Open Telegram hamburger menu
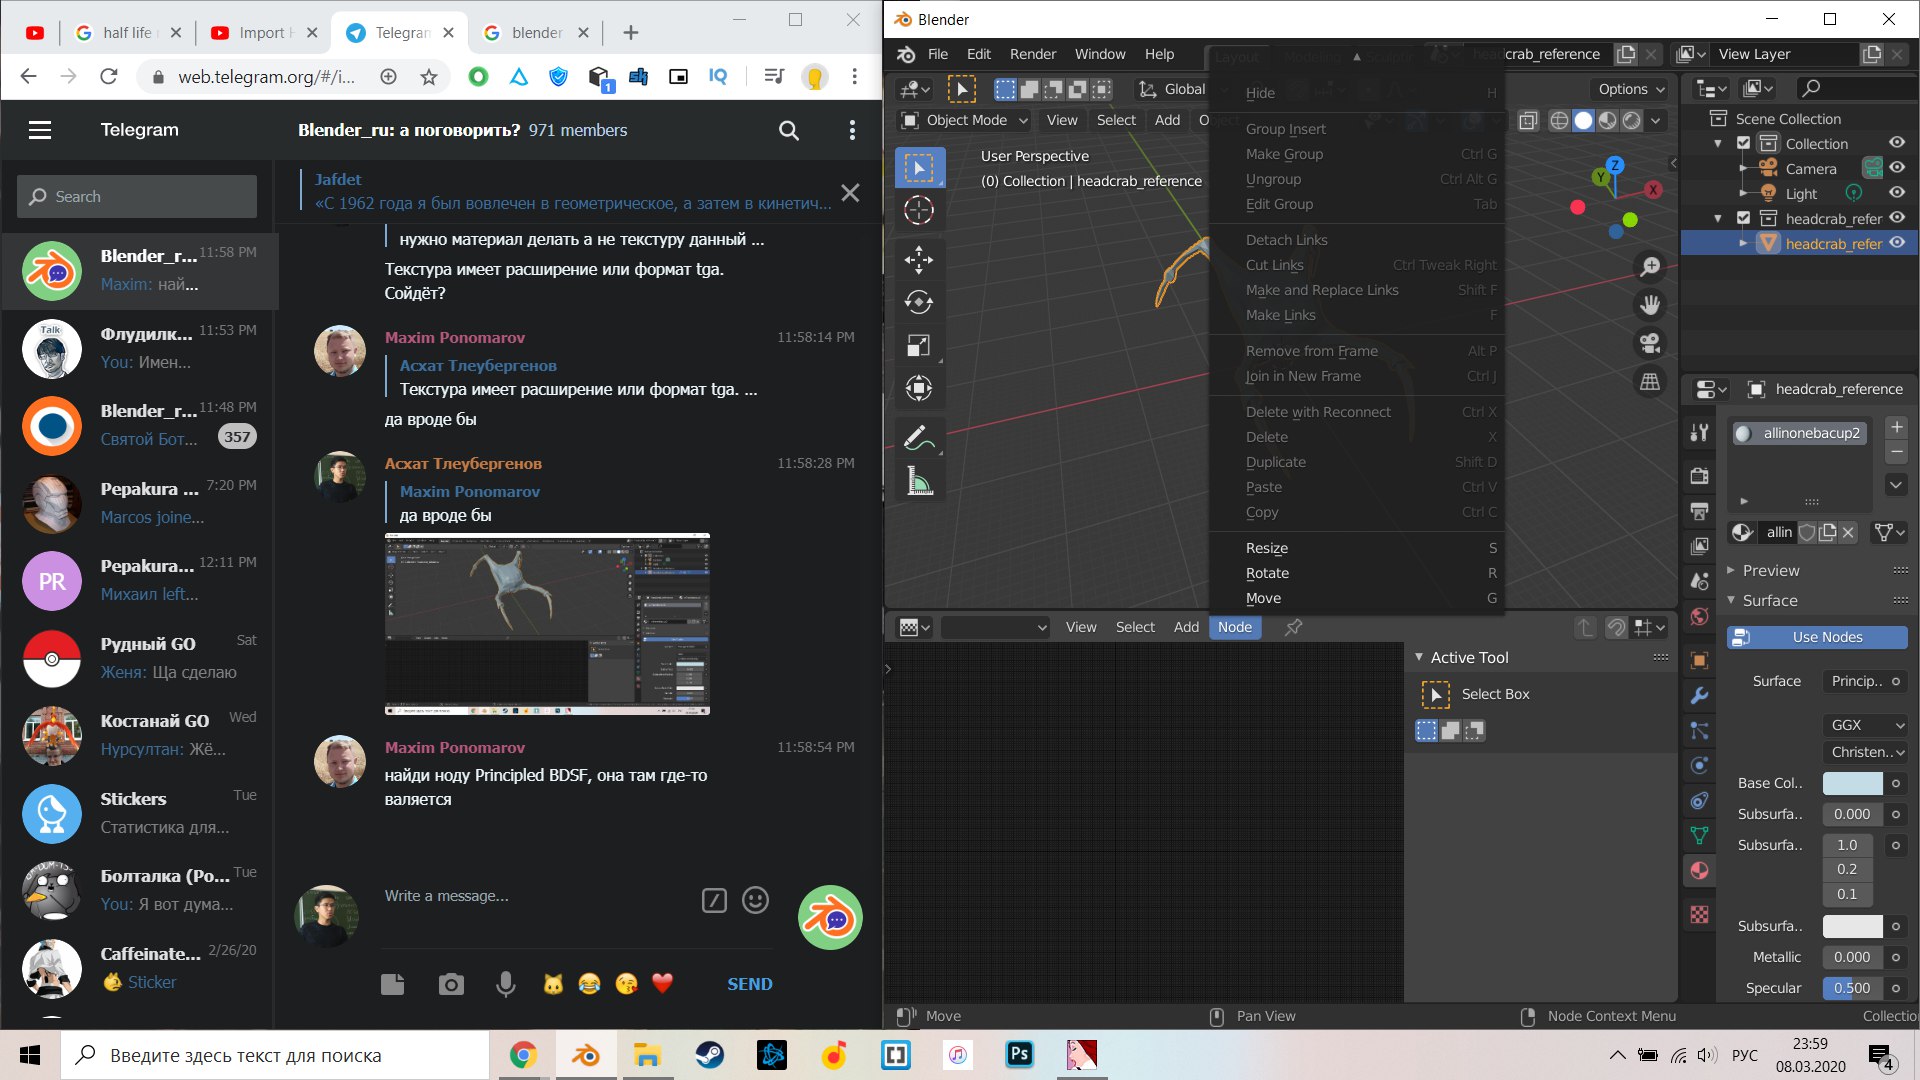1920x1080 pixels. point(40,130)
